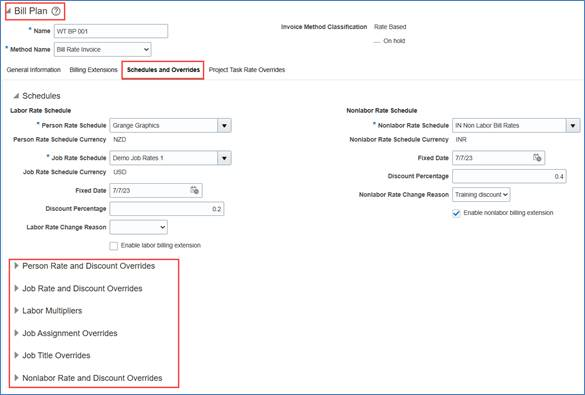
Task: Uncheck Enable nonlabor billing extension
Action: pyautogui.click(x=456, y=213)
